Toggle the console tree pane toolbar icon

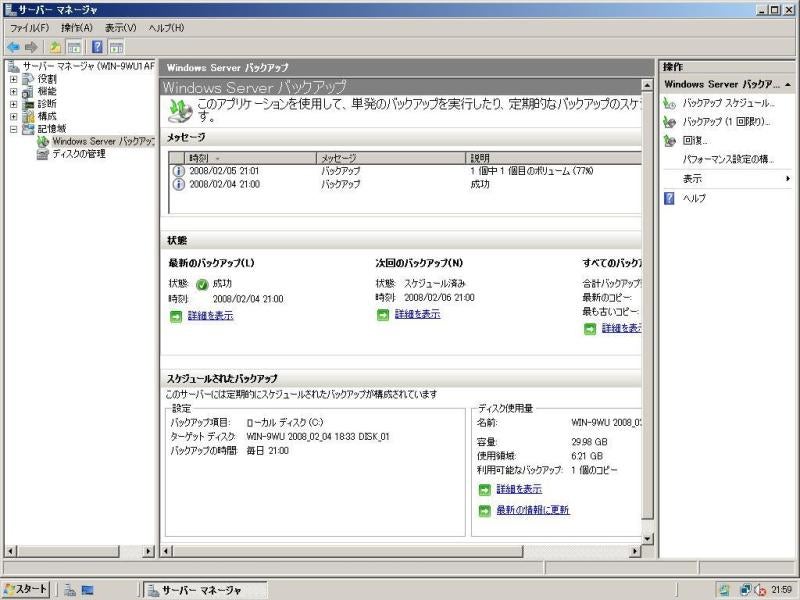click(74, 47)
